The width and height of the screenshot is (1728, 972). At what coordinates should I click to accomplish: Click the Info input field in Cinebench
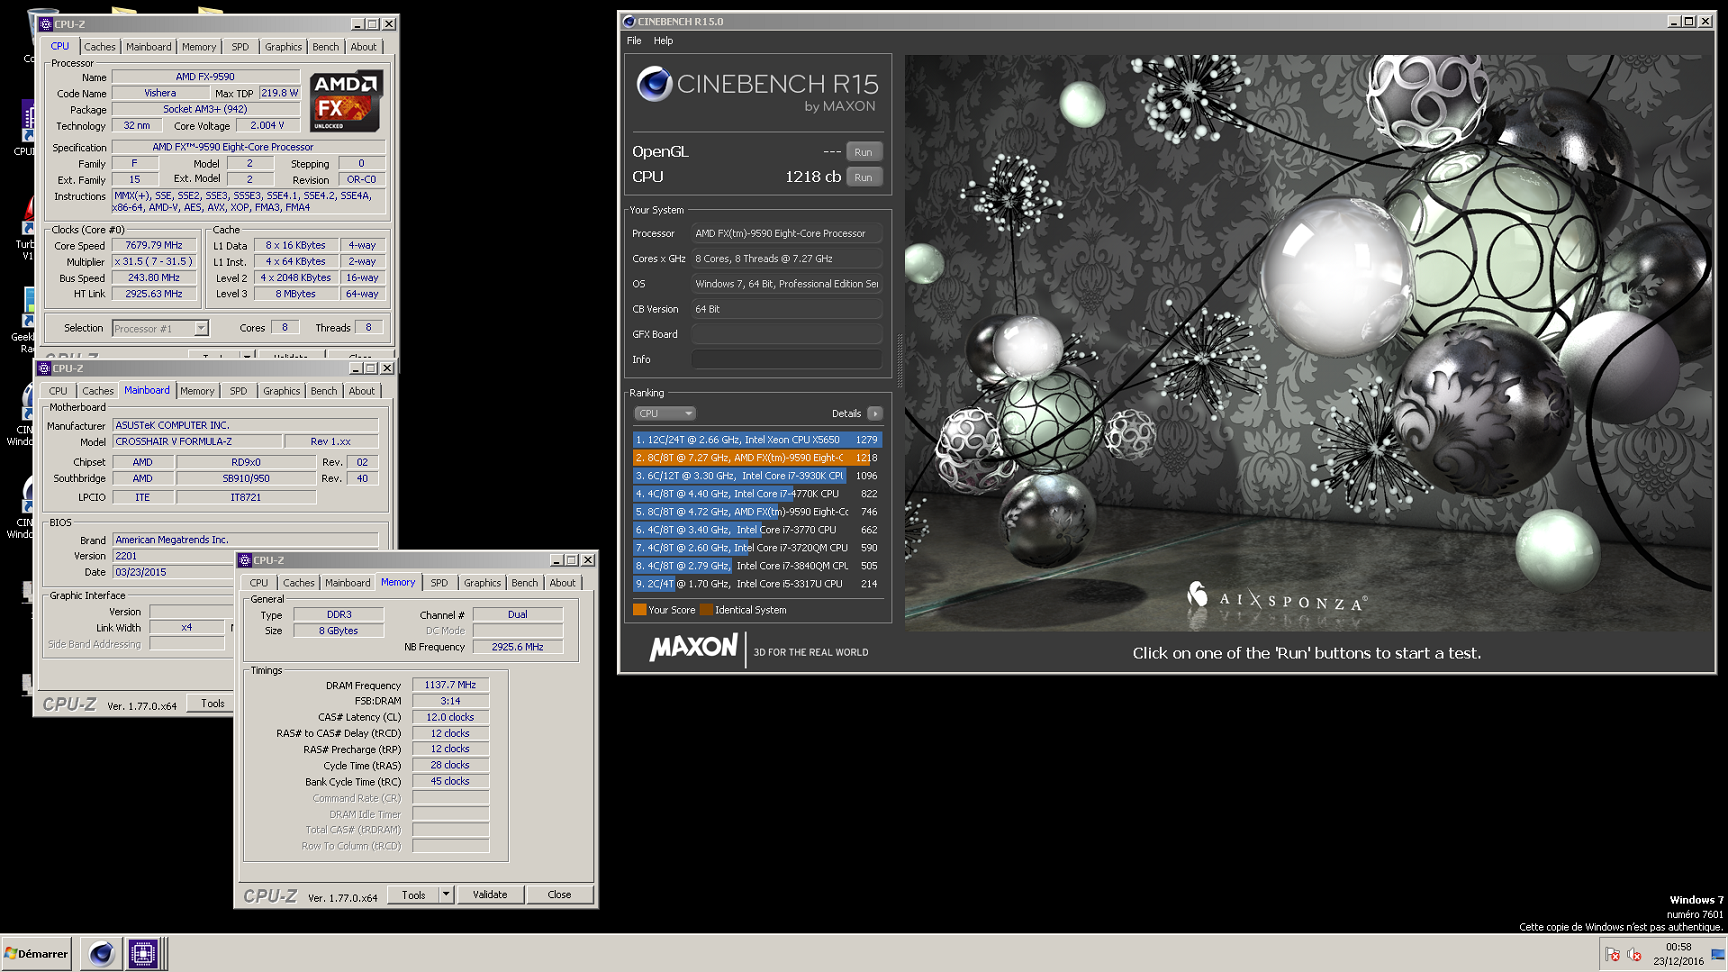[x=787, y=359]
